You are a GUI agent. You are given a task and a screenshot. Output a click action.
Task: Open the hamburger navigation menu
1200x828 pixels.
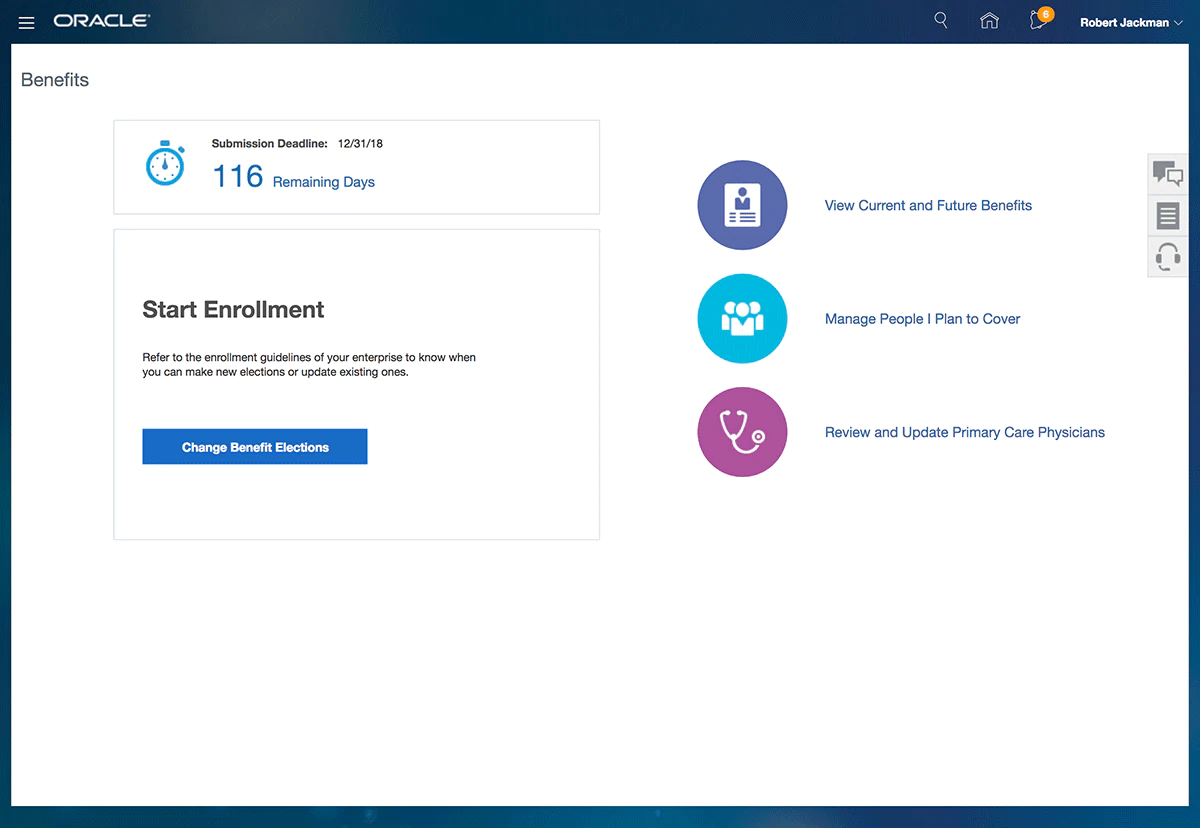(x=27, y=22)
